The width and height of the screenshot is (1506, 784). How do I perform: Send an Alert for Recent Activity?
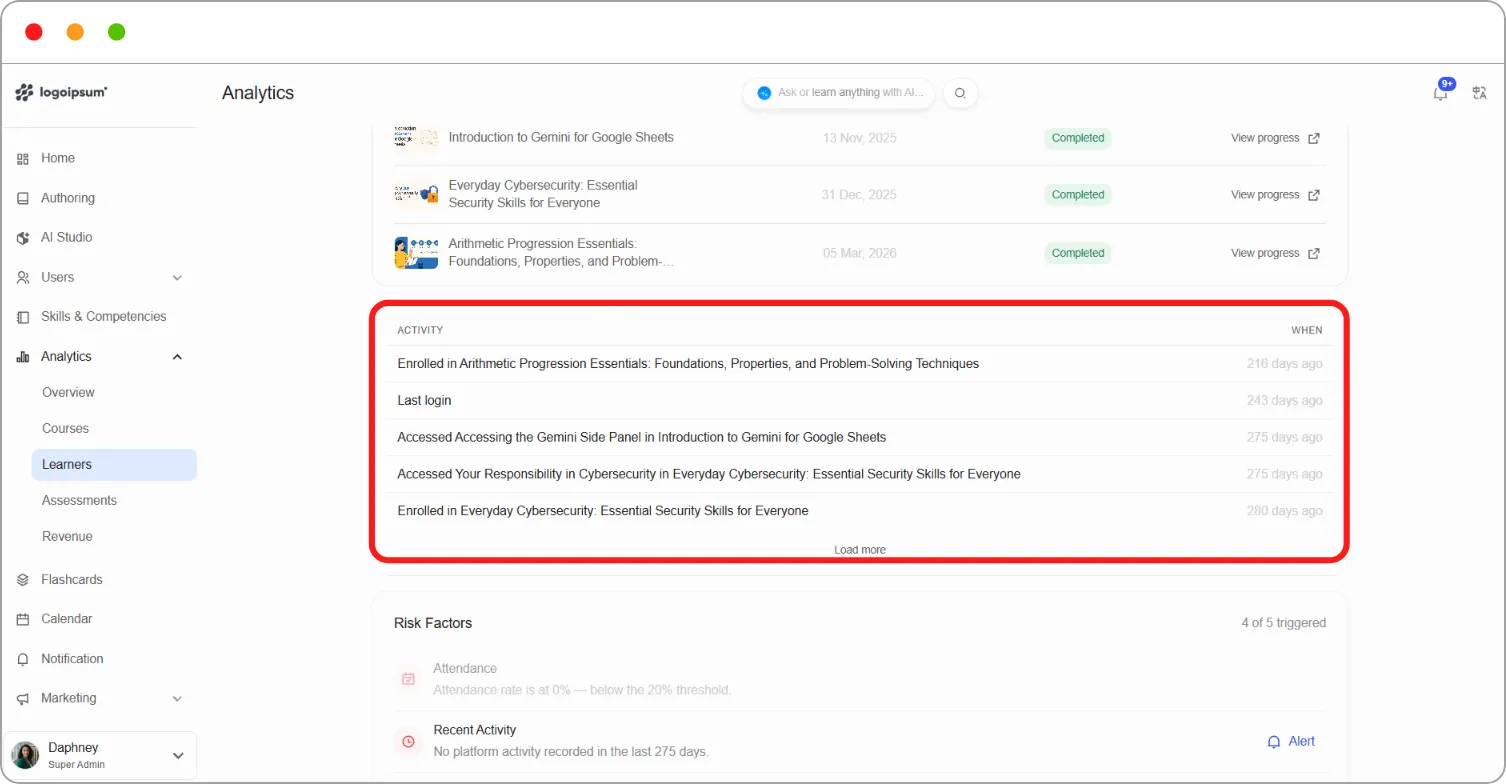point(1291,742)
